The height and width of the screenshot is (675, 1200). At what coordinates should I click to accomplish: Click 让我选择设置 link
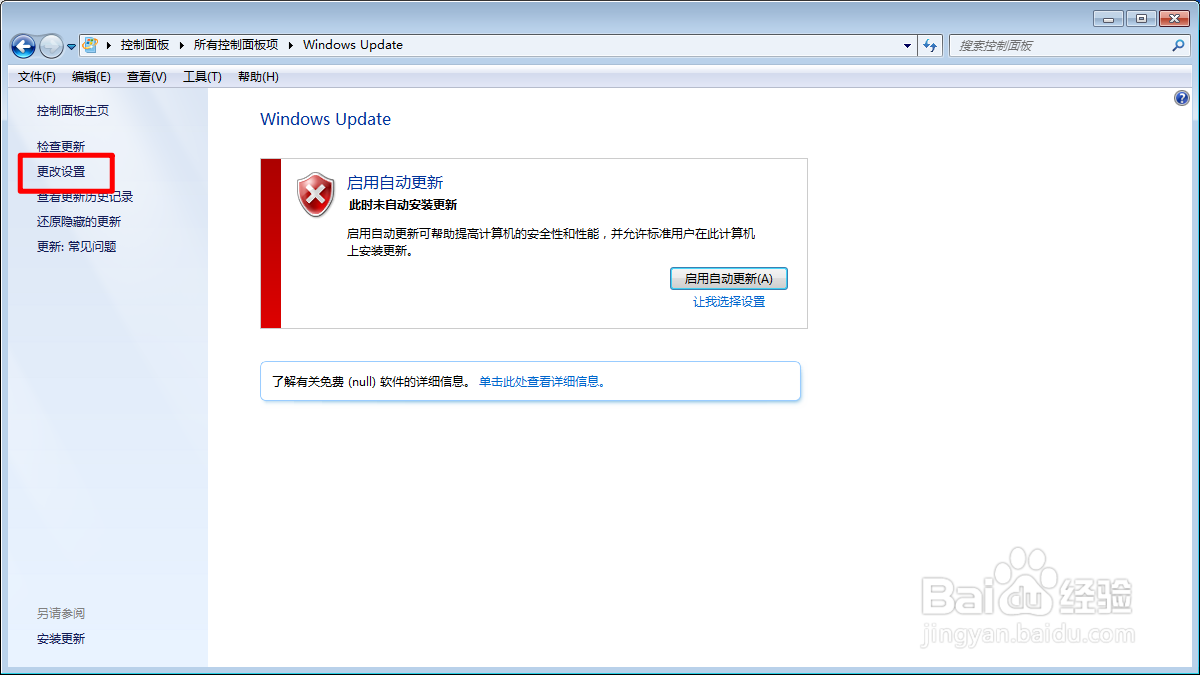click(x=729, y=302)
